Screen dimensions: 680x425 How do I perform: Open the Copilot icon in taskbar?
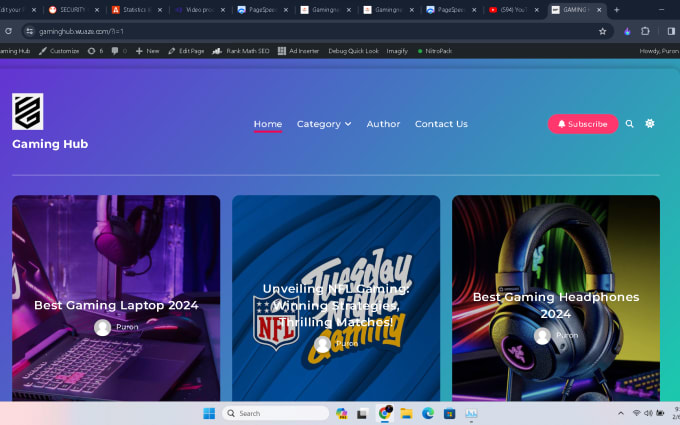pos(341,413)
